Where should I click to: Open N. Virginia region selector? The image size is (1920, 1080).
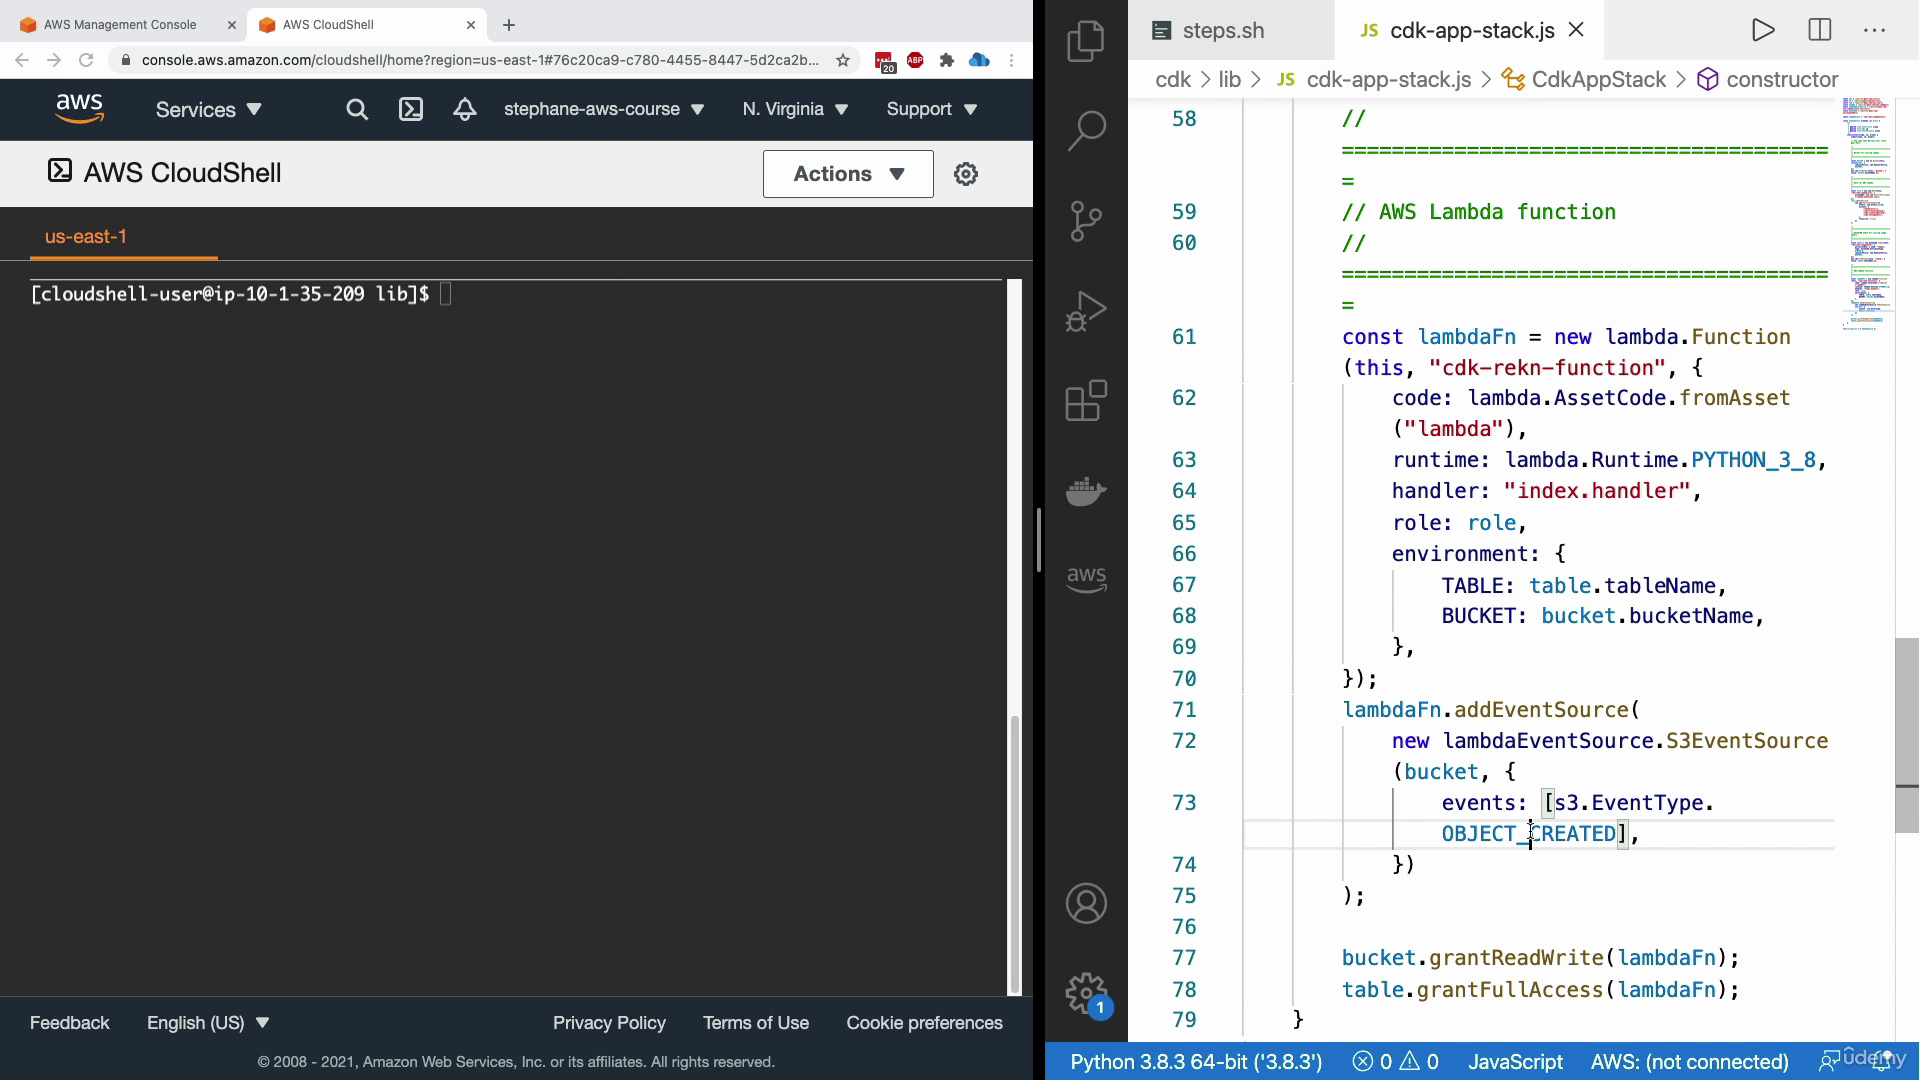pos(796,109)
